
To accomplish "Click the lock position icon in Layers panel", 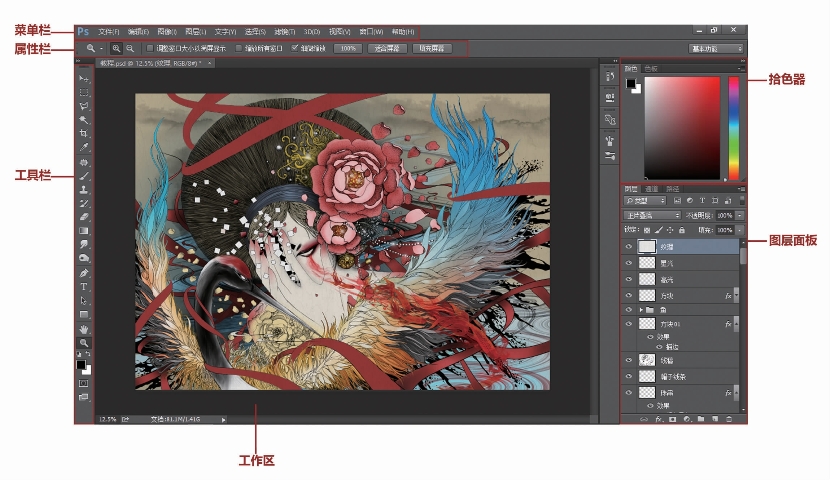I will tap(670, 230).
